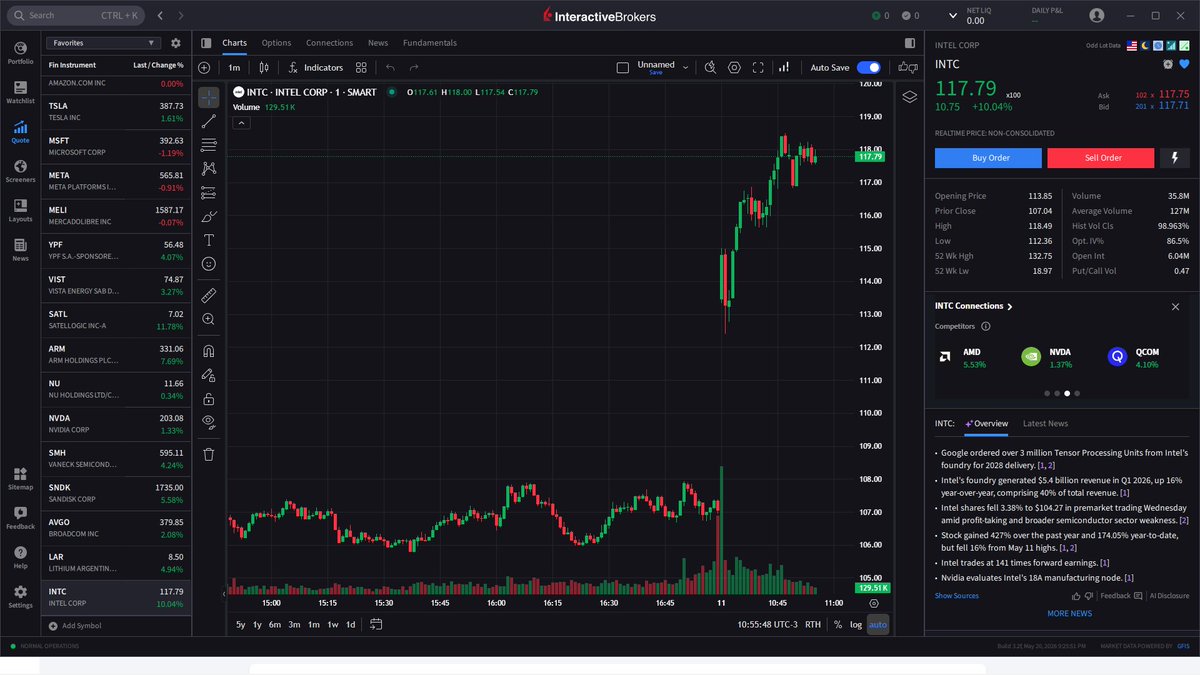Open the Fibonacci retracement tools
Screen dimensions: 1200x675
click(x=208, y=145)
